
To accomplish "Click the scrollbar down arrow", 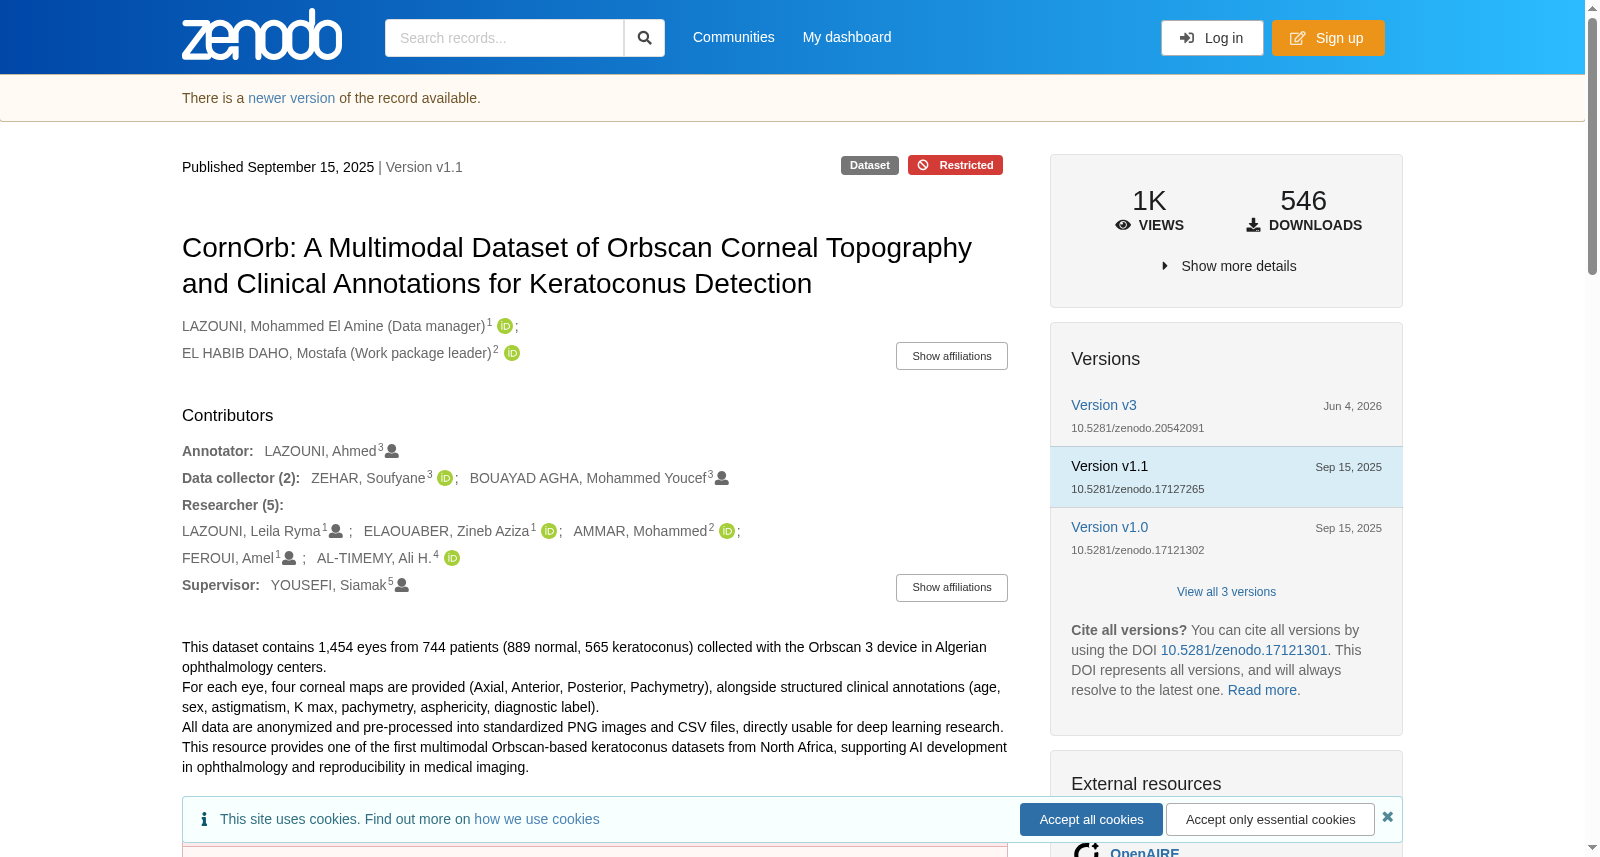I will 1592,848.
